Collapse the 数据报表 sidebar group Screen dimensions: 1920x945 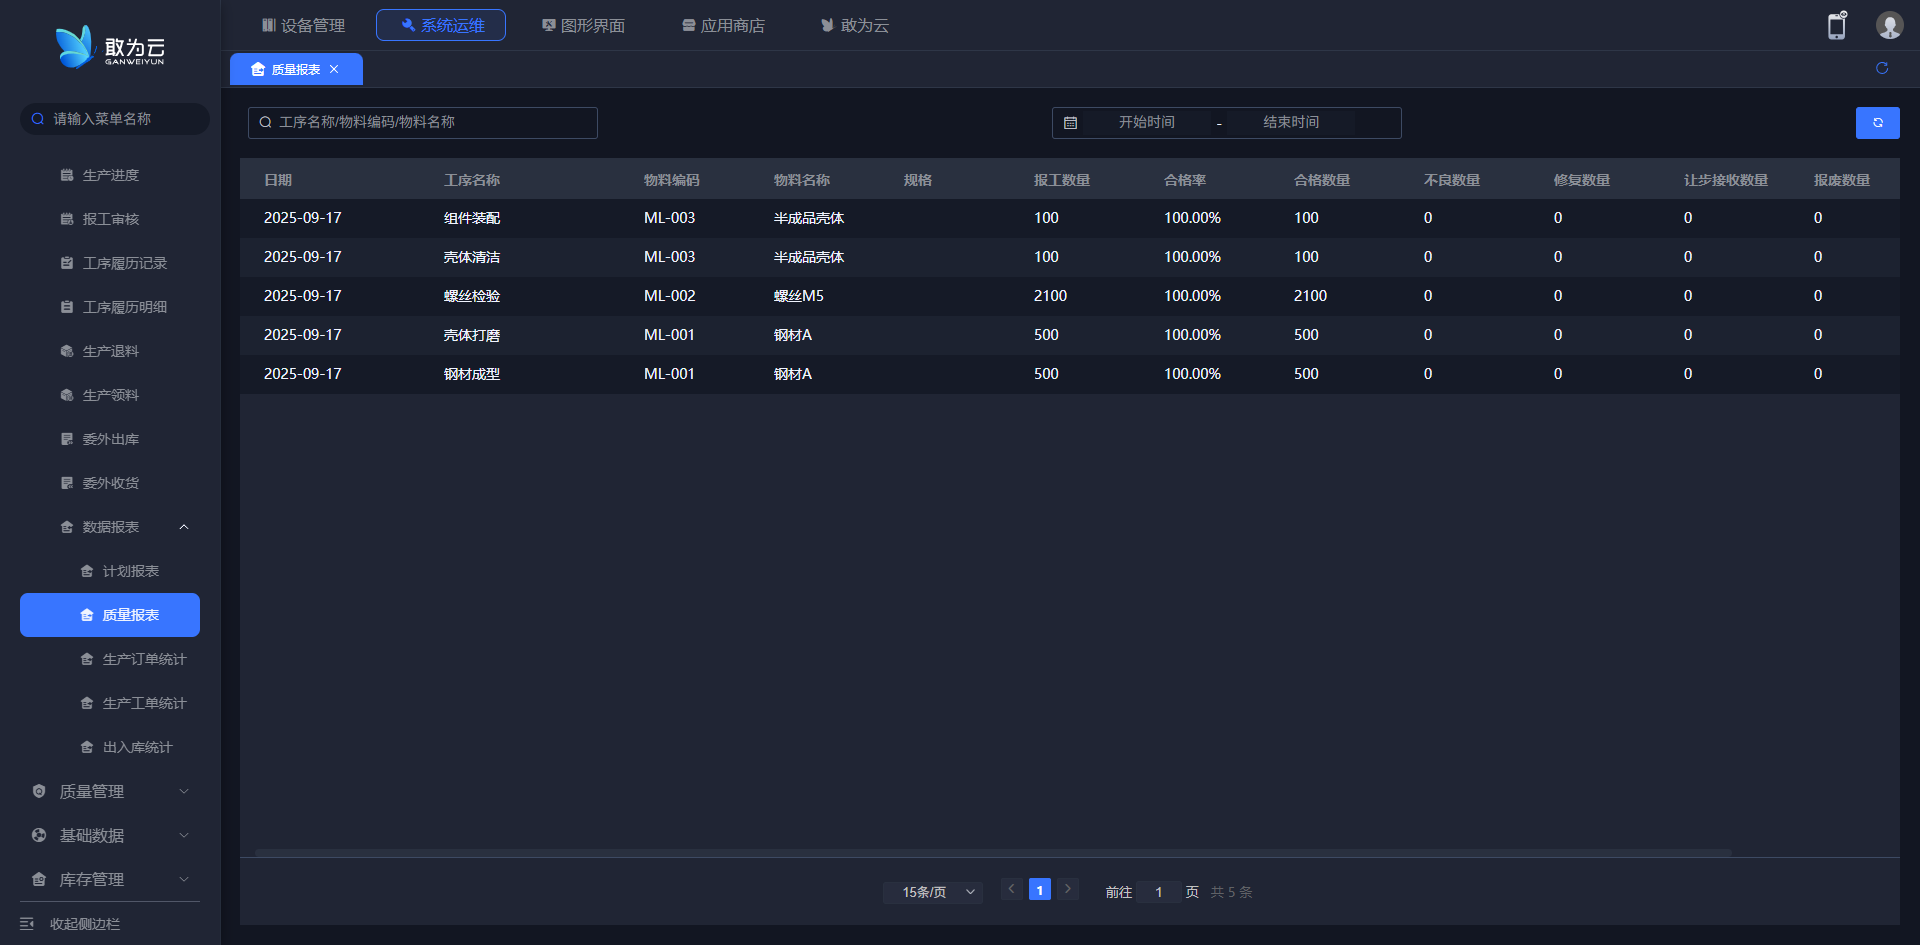184,527
